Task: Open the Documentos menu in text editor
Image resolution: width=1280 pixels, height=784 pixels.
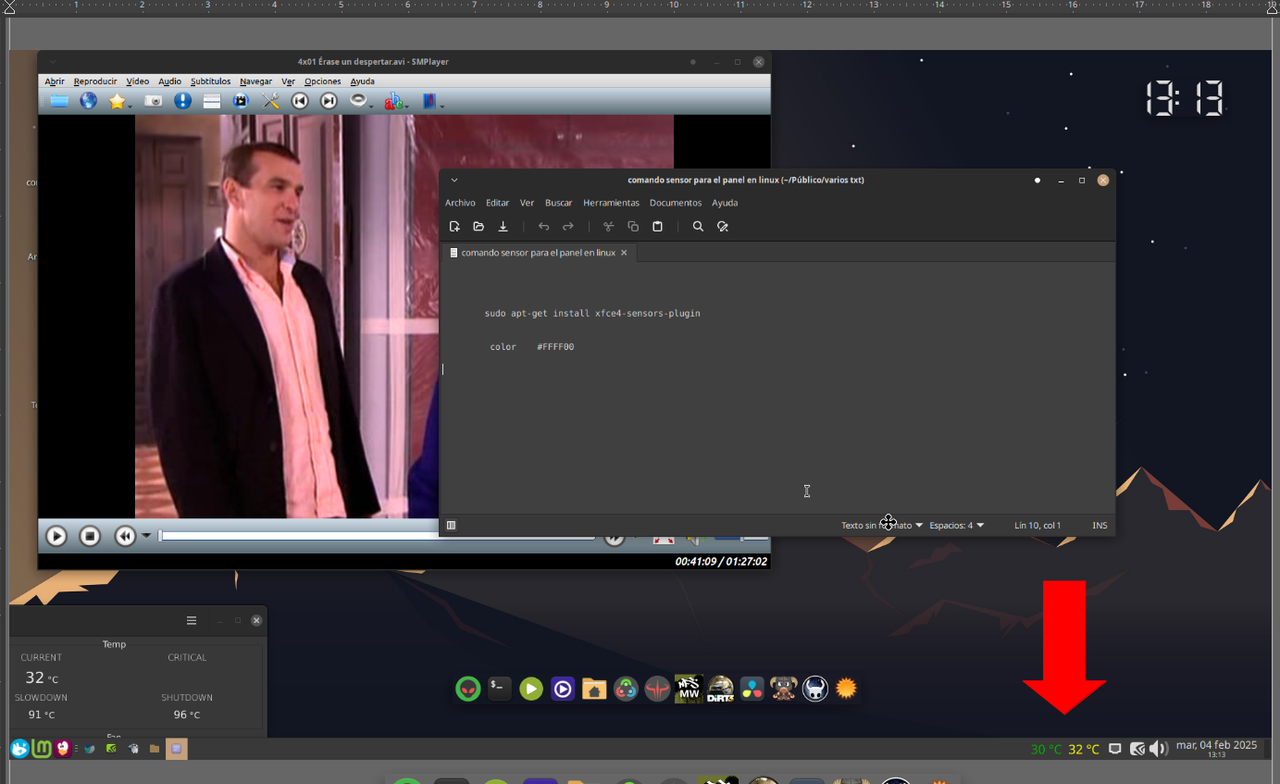Action: (x=675, y=203)
